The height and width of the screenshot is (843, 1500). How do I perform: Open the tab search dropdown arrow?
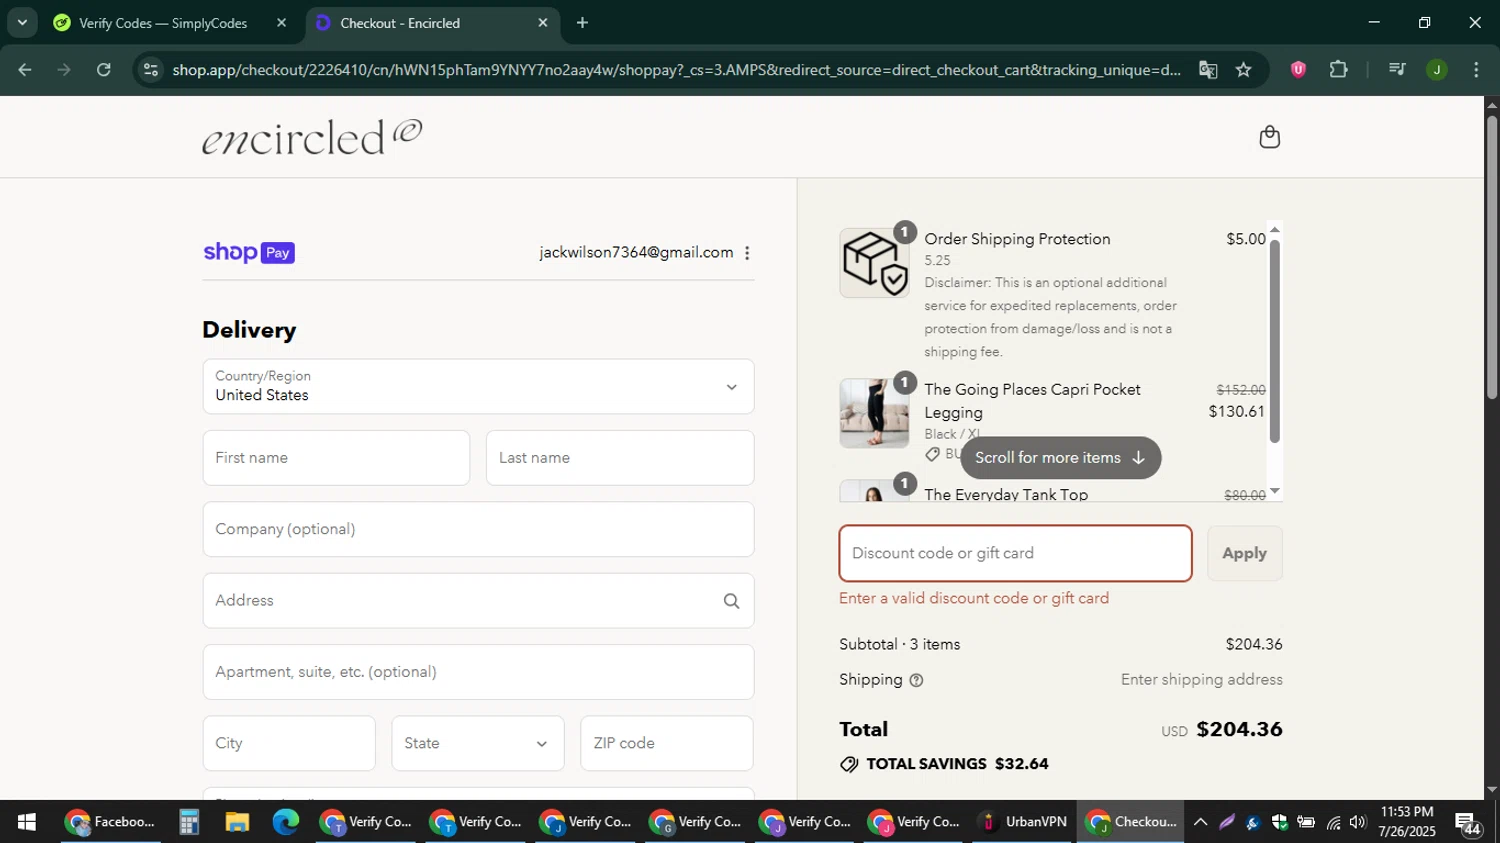point(22,22)
